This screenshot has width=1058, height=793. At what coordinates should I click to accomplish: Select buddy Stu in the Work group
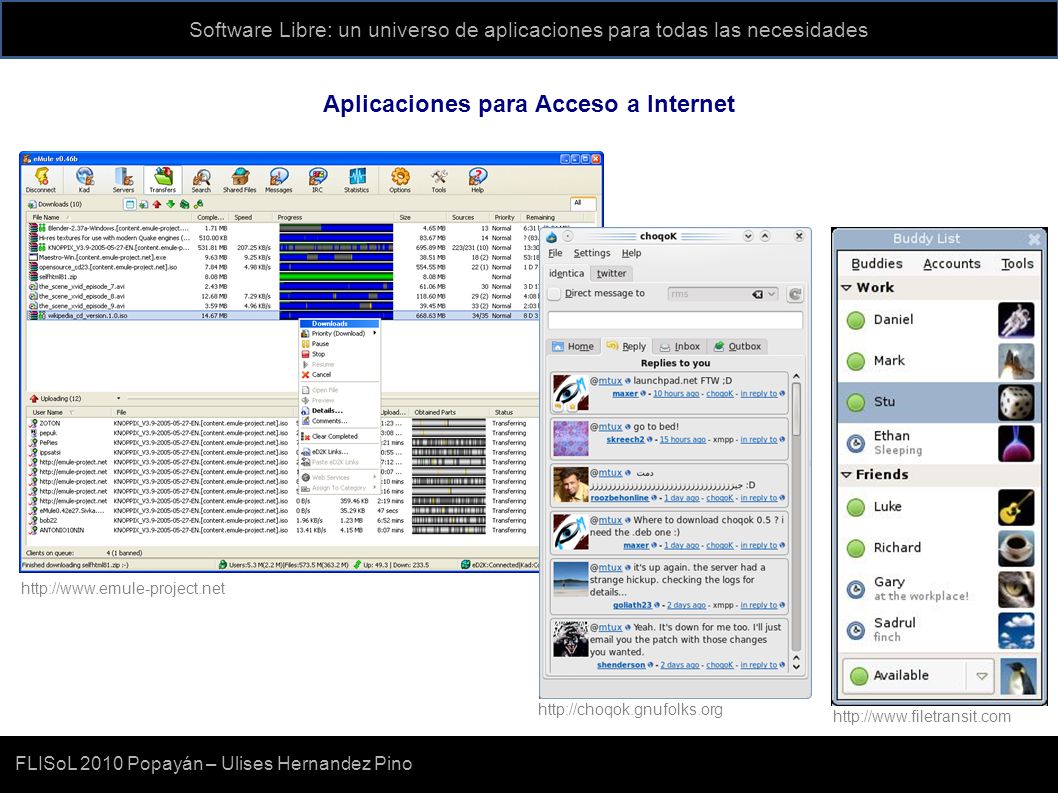click(938, 402)
